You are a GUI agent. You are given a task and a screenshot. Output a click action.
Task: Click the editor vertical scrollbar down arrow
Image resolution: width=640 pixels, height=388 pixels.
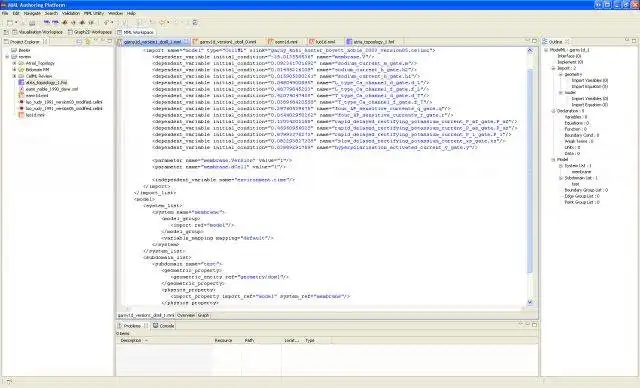click(x=530, y=302)
